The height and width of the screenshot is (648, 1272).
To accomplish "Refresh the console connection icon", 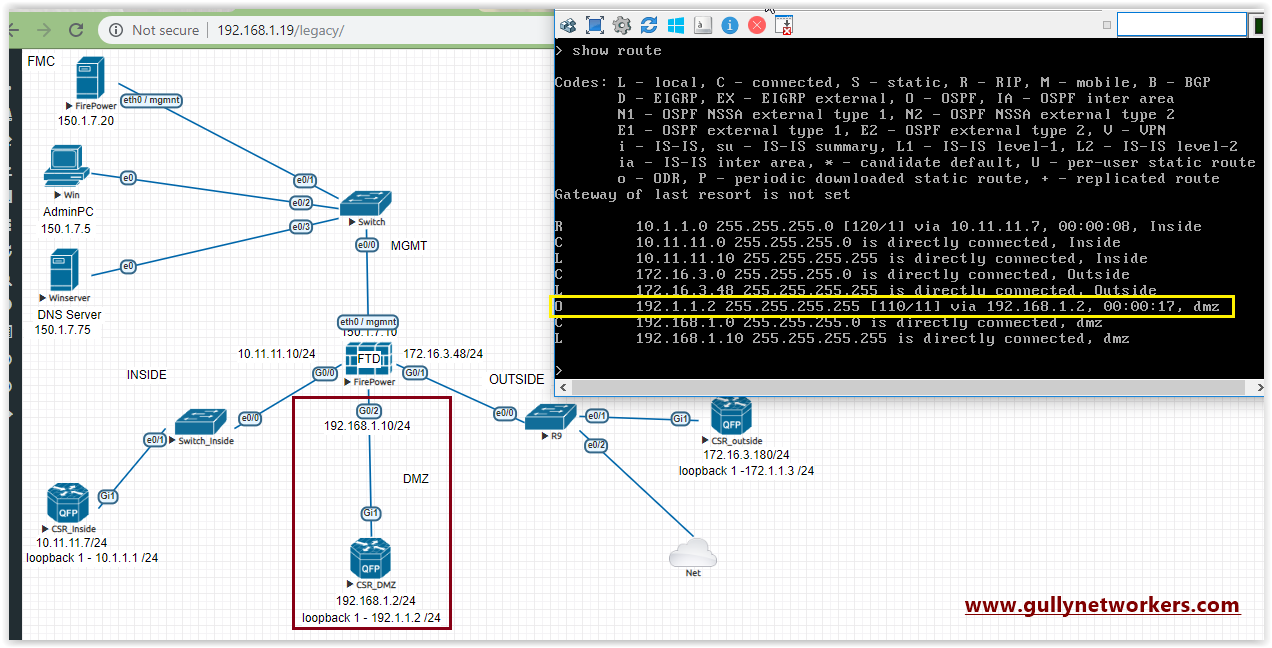I will coord(649,24).
